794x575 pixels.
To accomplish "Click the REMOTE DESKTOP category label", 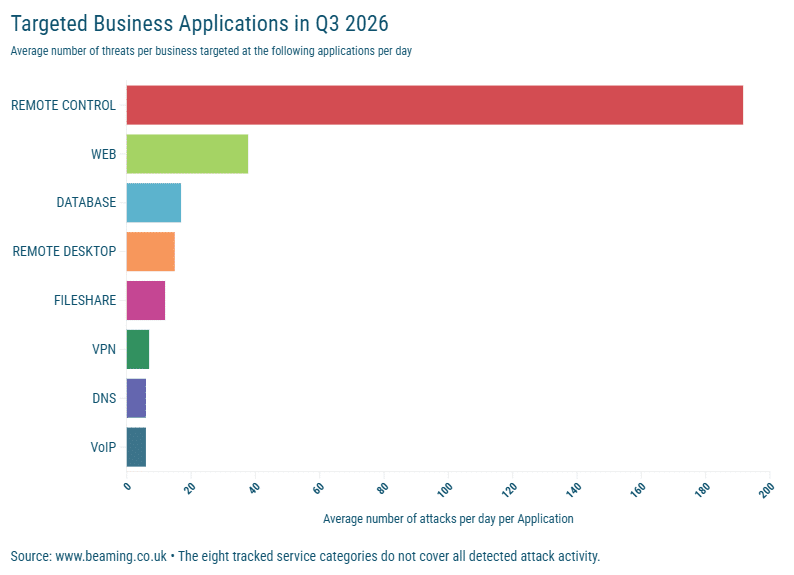I will 64,251.
